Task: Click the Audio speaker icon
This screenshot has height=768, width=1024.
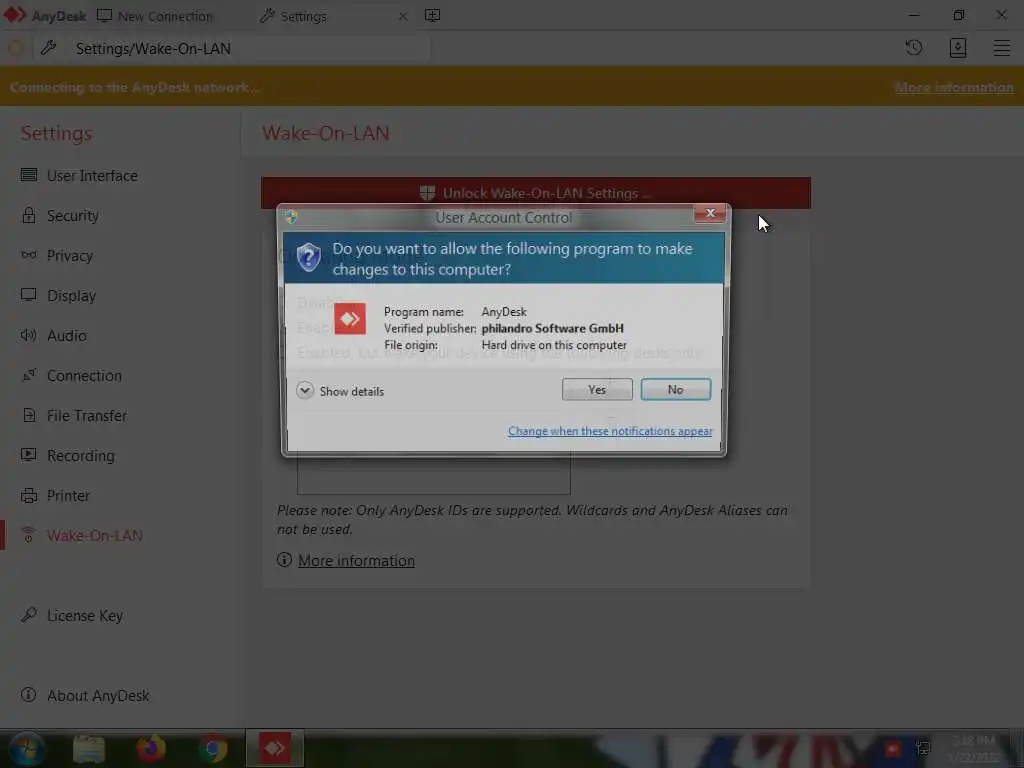Action: tap(29, 335)
